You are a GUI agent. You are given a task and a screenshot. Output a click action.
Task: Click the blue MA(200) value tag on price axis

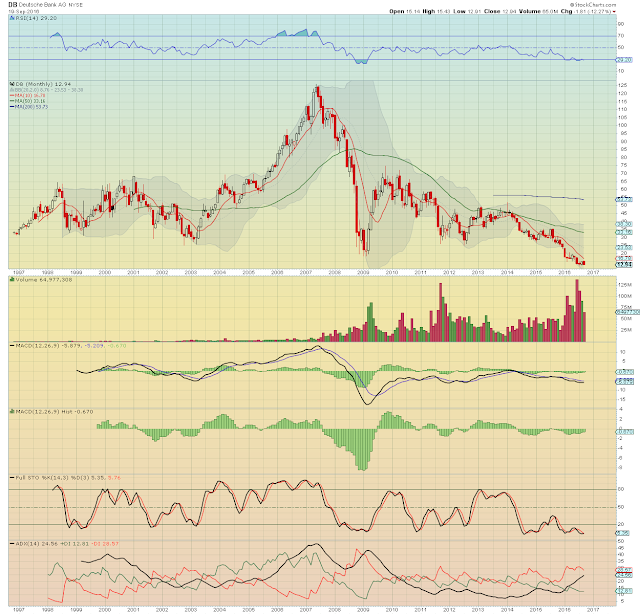624,200
